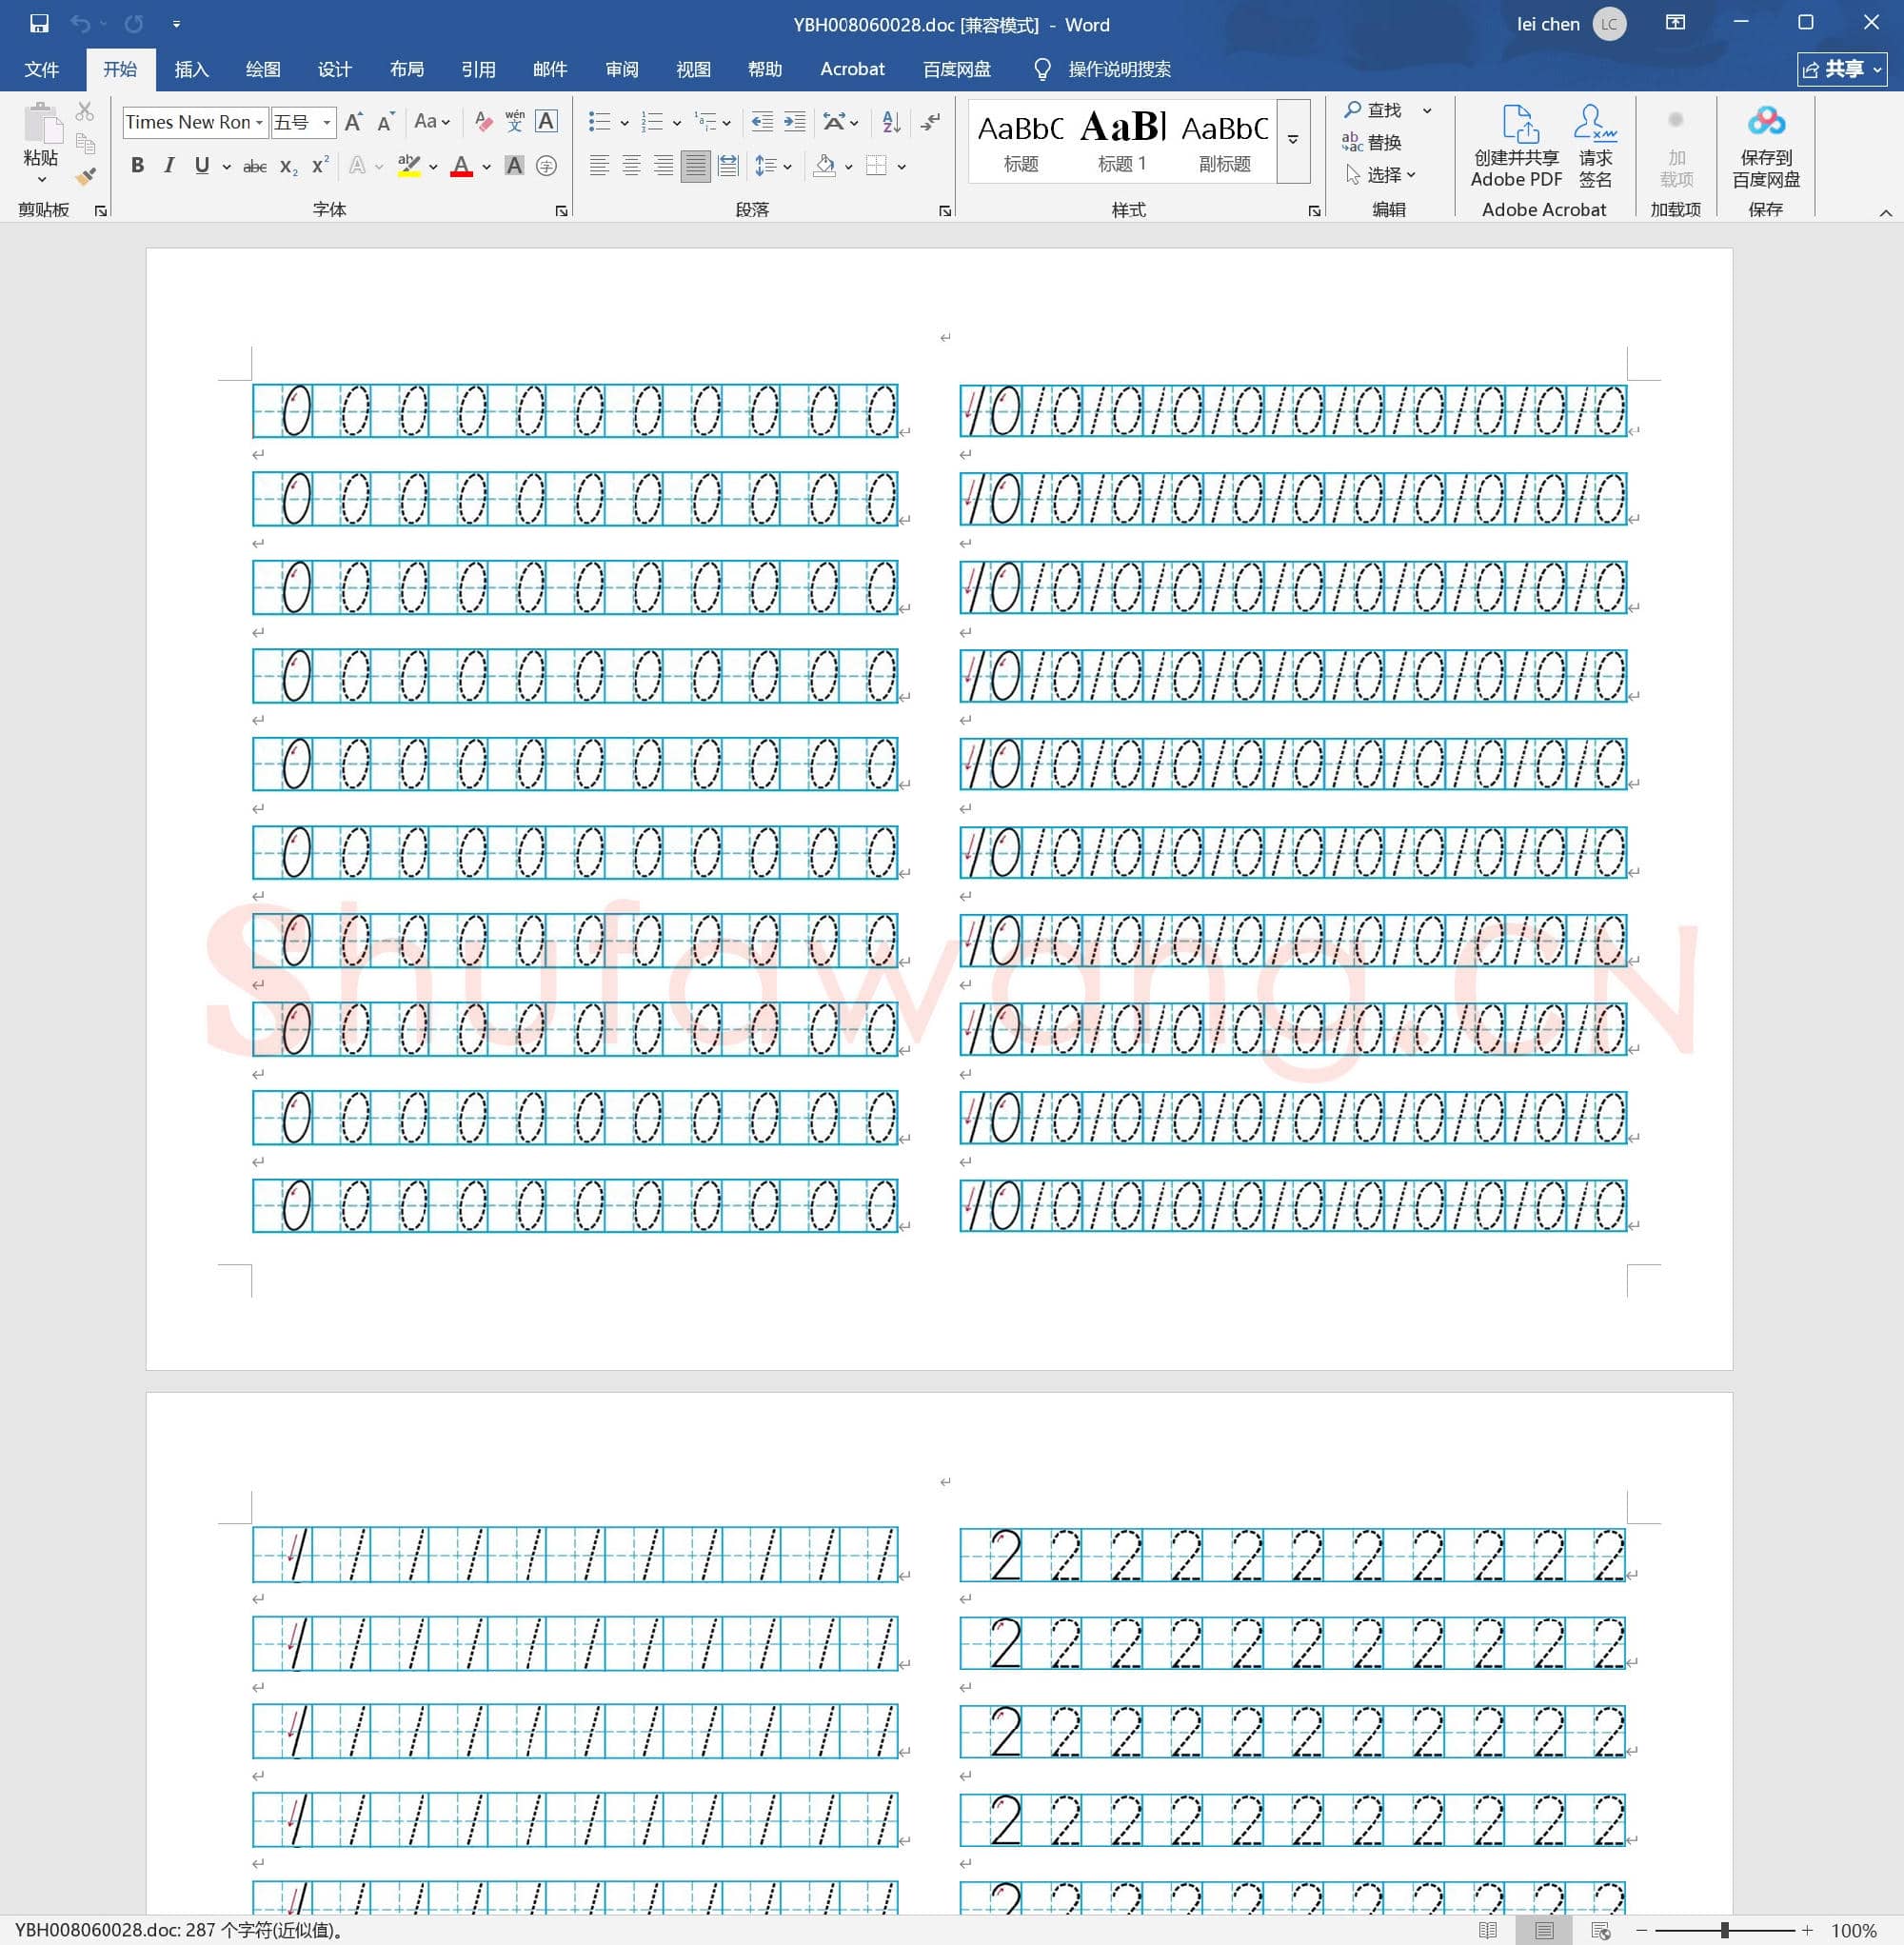Click Create and Share Adobe PDF
The image size is (1904, 1945).
click(x=1516, y=148)
